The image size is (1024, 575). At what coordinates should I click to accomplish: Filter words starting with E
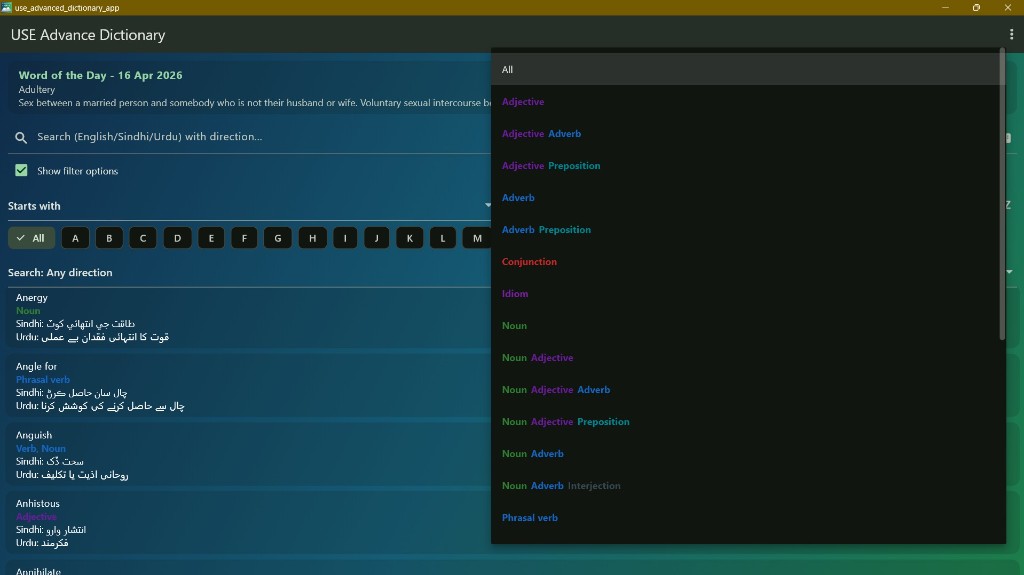click(211, 238)
